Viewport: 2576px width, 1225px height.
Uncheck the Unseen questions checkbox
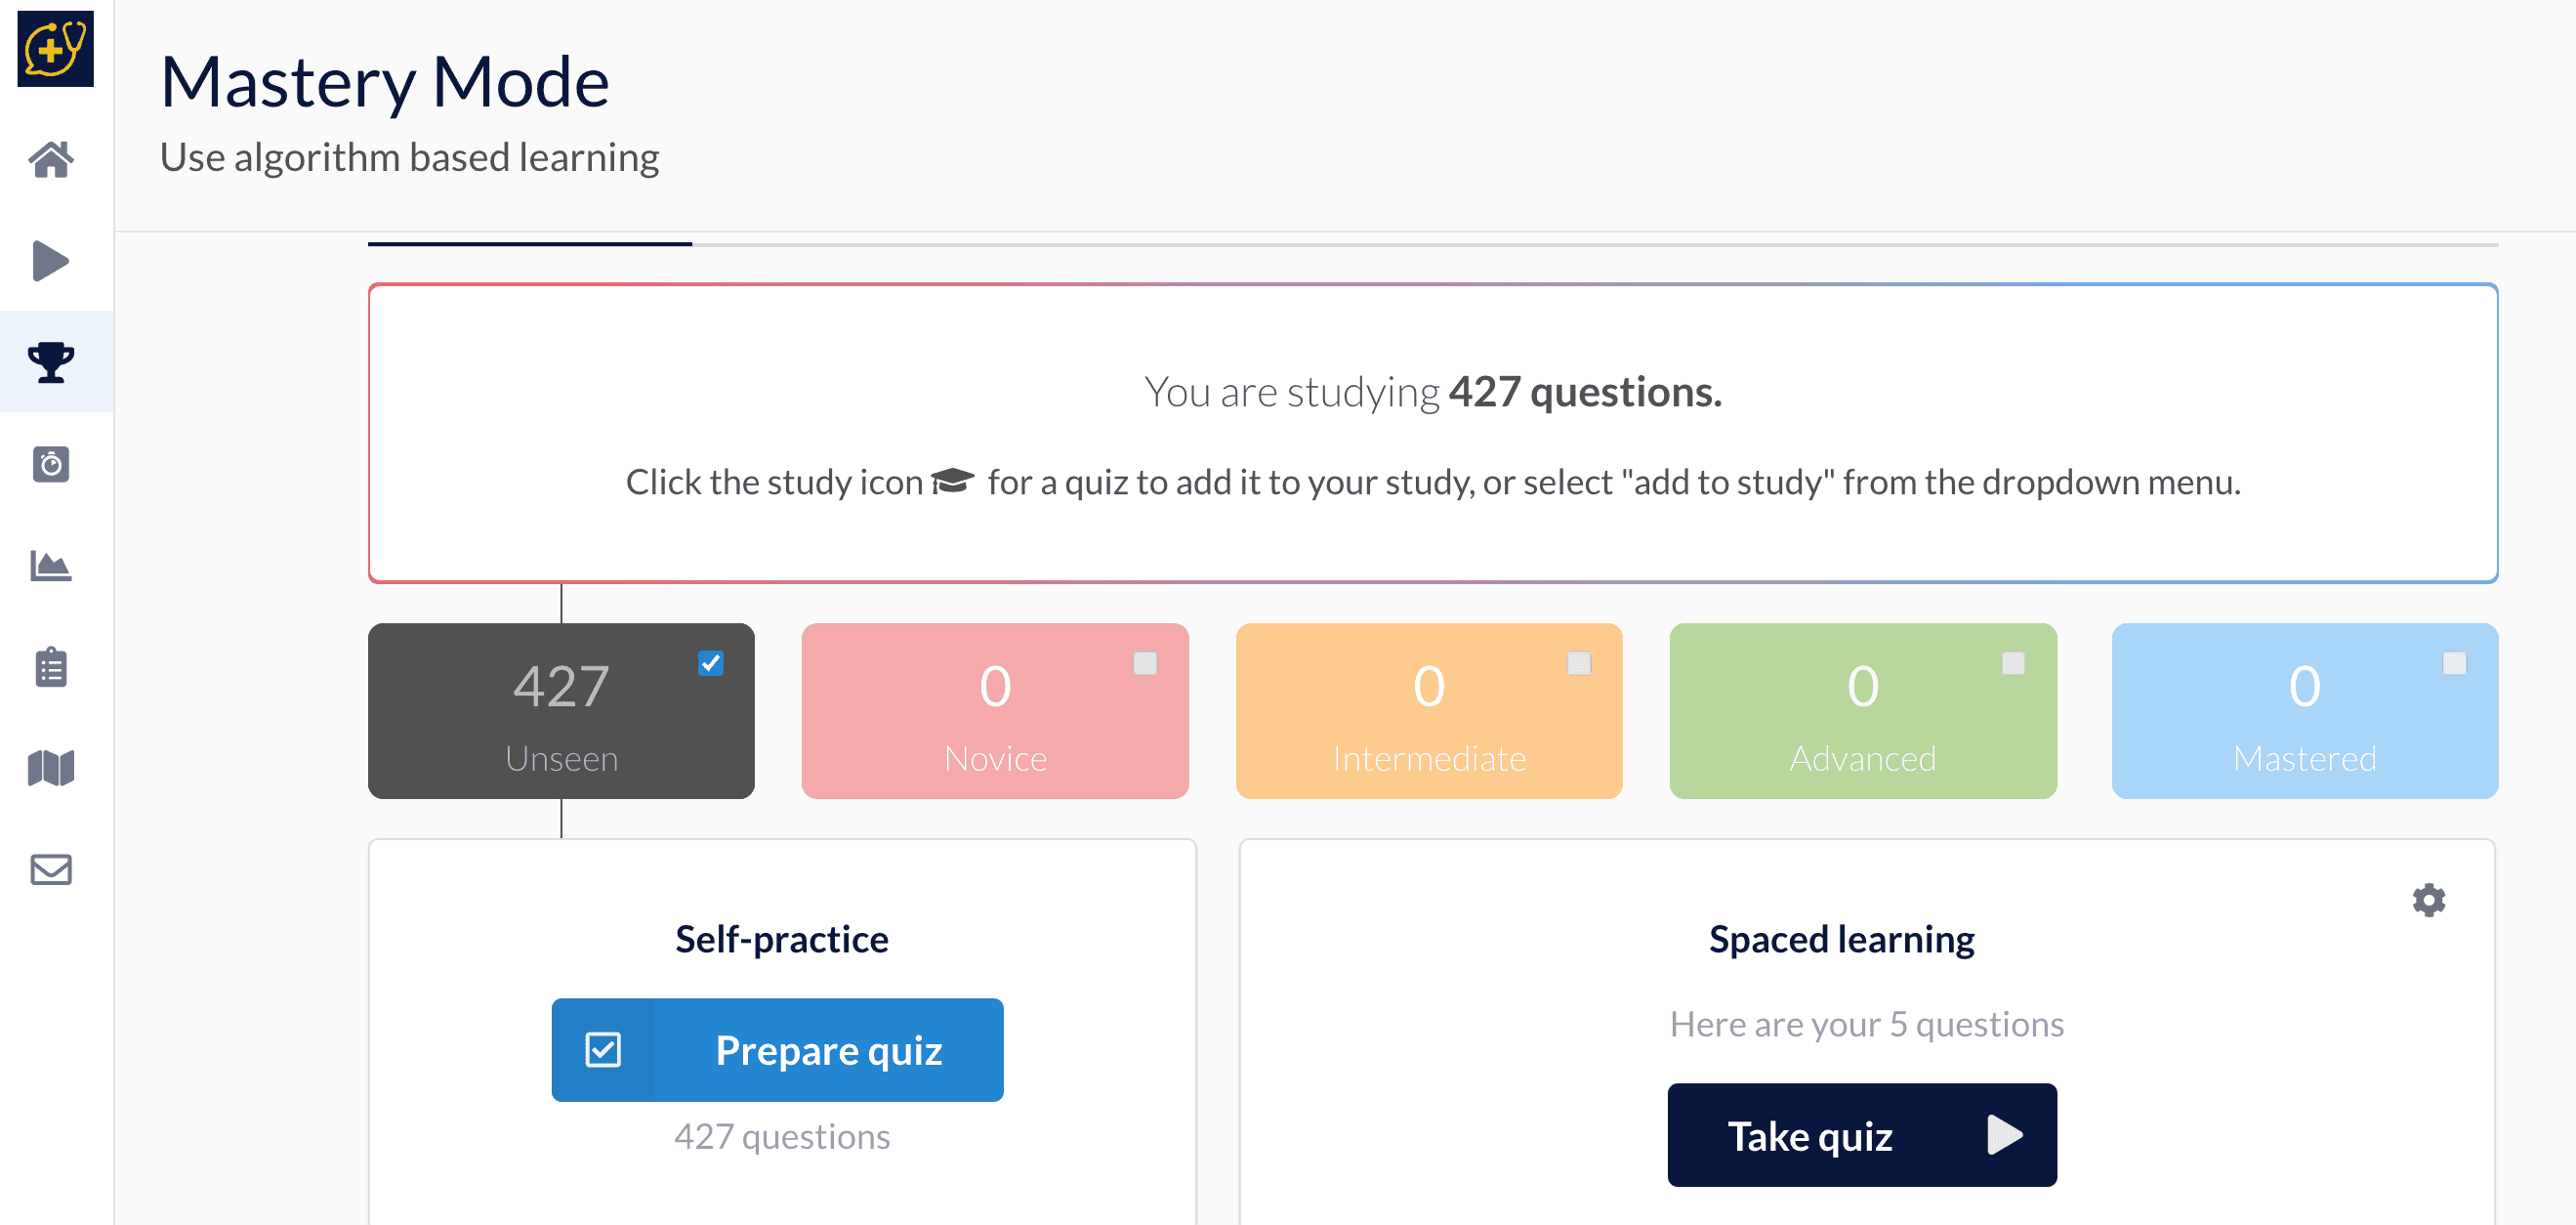point(710,663)
